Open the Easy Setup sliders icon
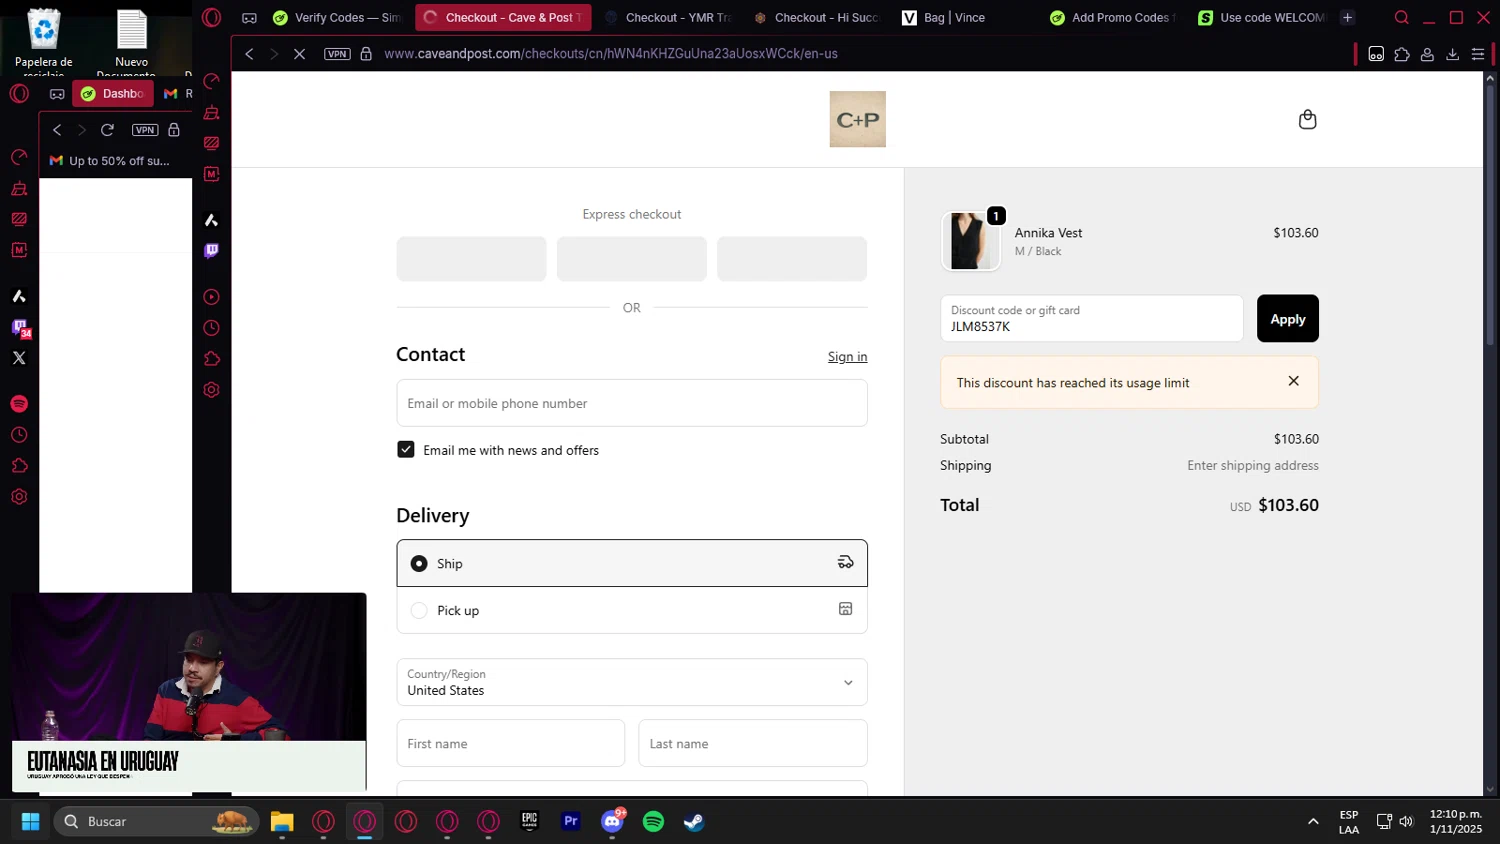The image size is (1500, 844). (1478, 54)
